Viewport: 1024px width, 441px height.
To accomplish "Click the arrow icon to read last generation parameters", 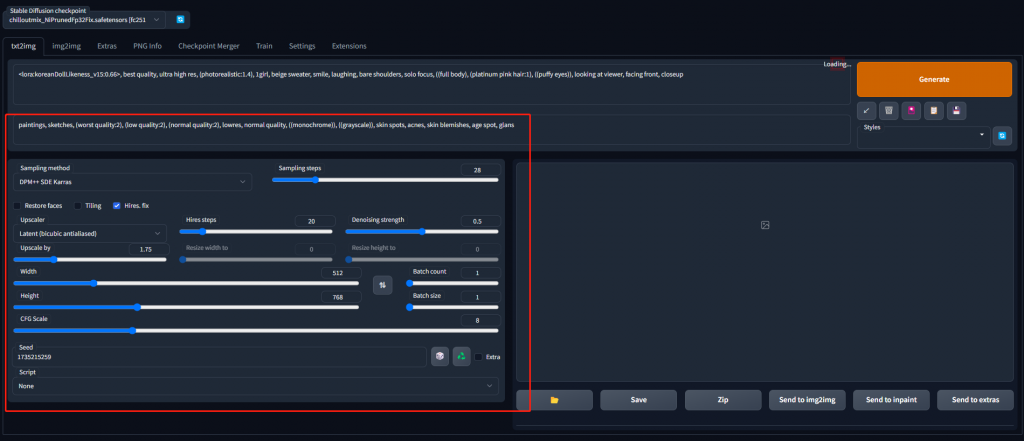I will (866, 110).
